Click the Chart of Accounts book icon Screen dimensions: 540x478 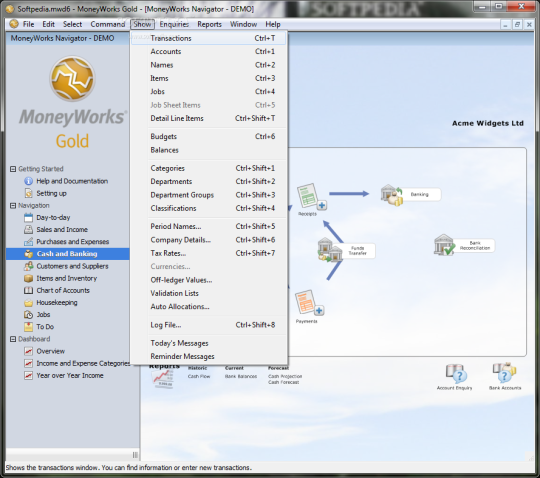29,290
